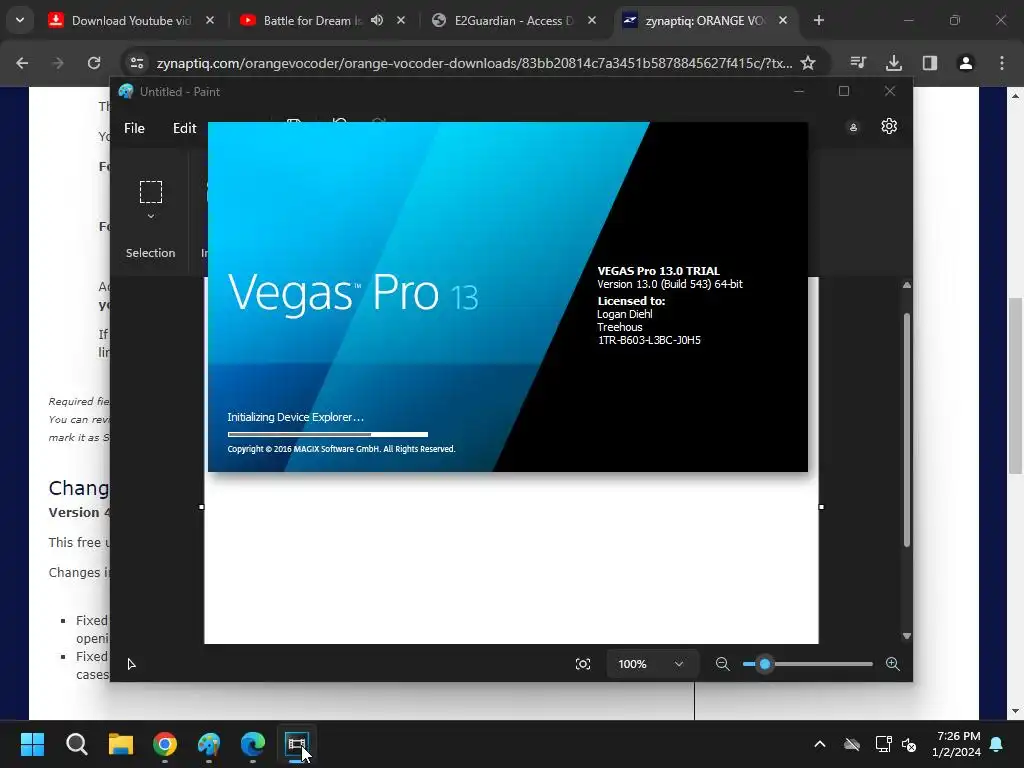
Task: Open notification bell in taskbar
Action: [997, 744]
